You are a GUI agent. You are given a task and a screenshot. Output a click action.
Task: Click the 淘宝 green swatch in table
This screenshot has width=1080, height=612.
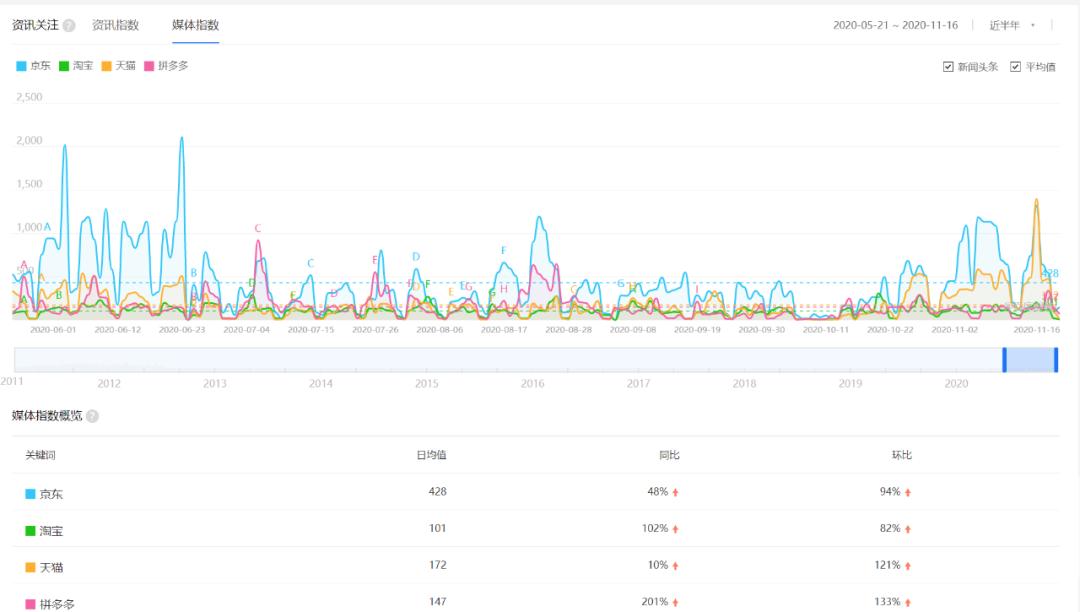pos(30,531)
